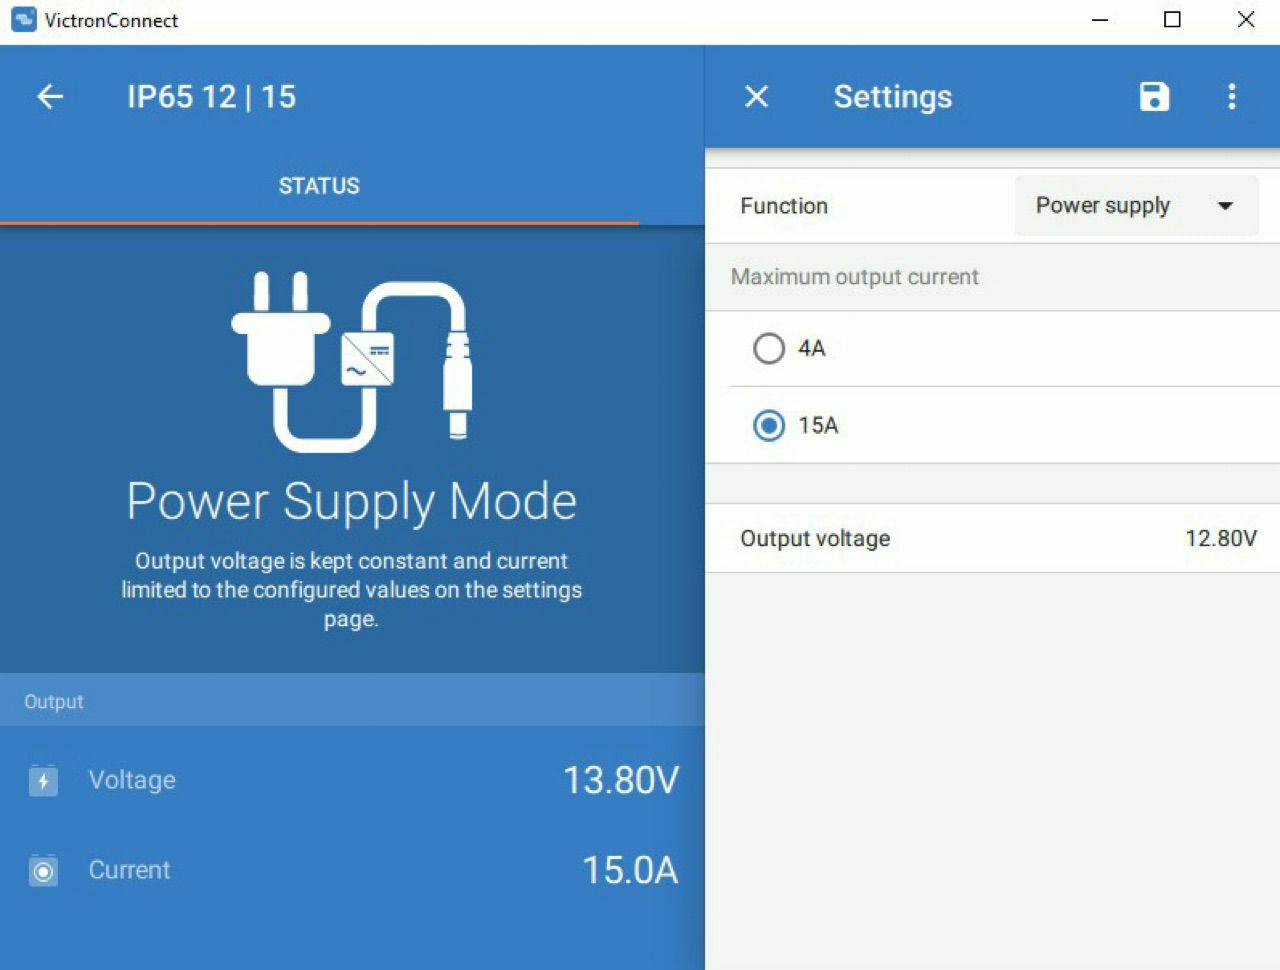Click the power plug illustration
Image resolution: width=1280 pixels, height=970 pixels.
click(352, 362)
